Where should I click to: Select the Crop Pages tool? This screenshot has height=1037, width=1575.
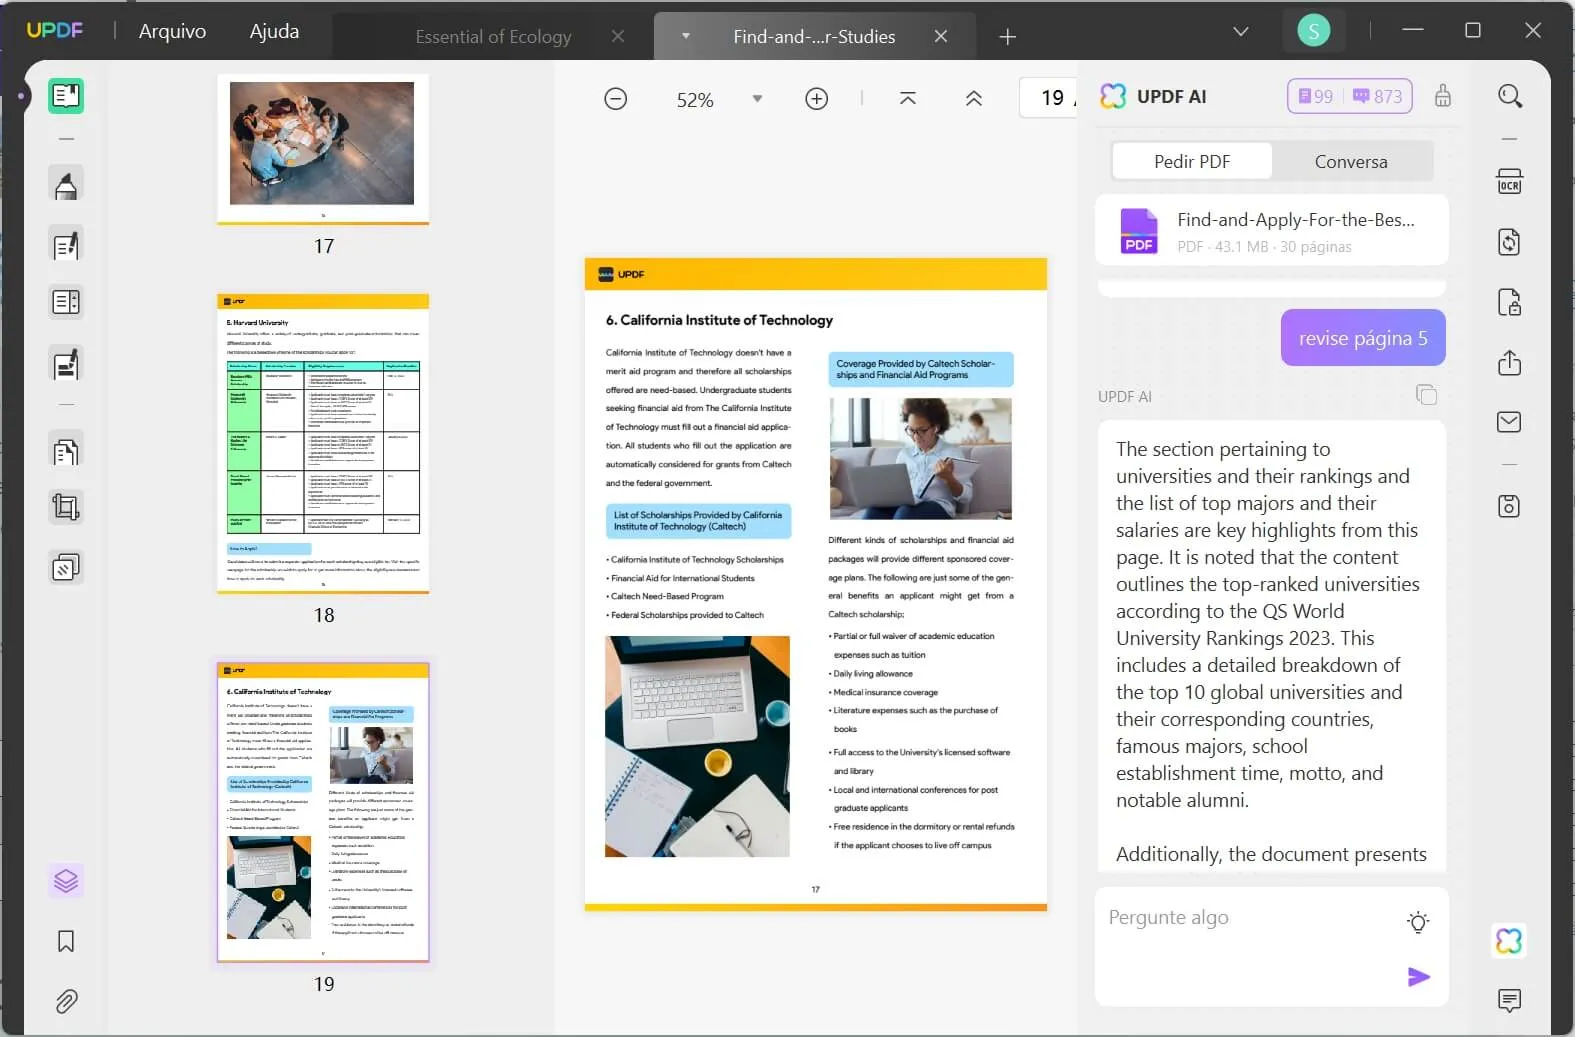pyautogui.click(x=66, y=508)
